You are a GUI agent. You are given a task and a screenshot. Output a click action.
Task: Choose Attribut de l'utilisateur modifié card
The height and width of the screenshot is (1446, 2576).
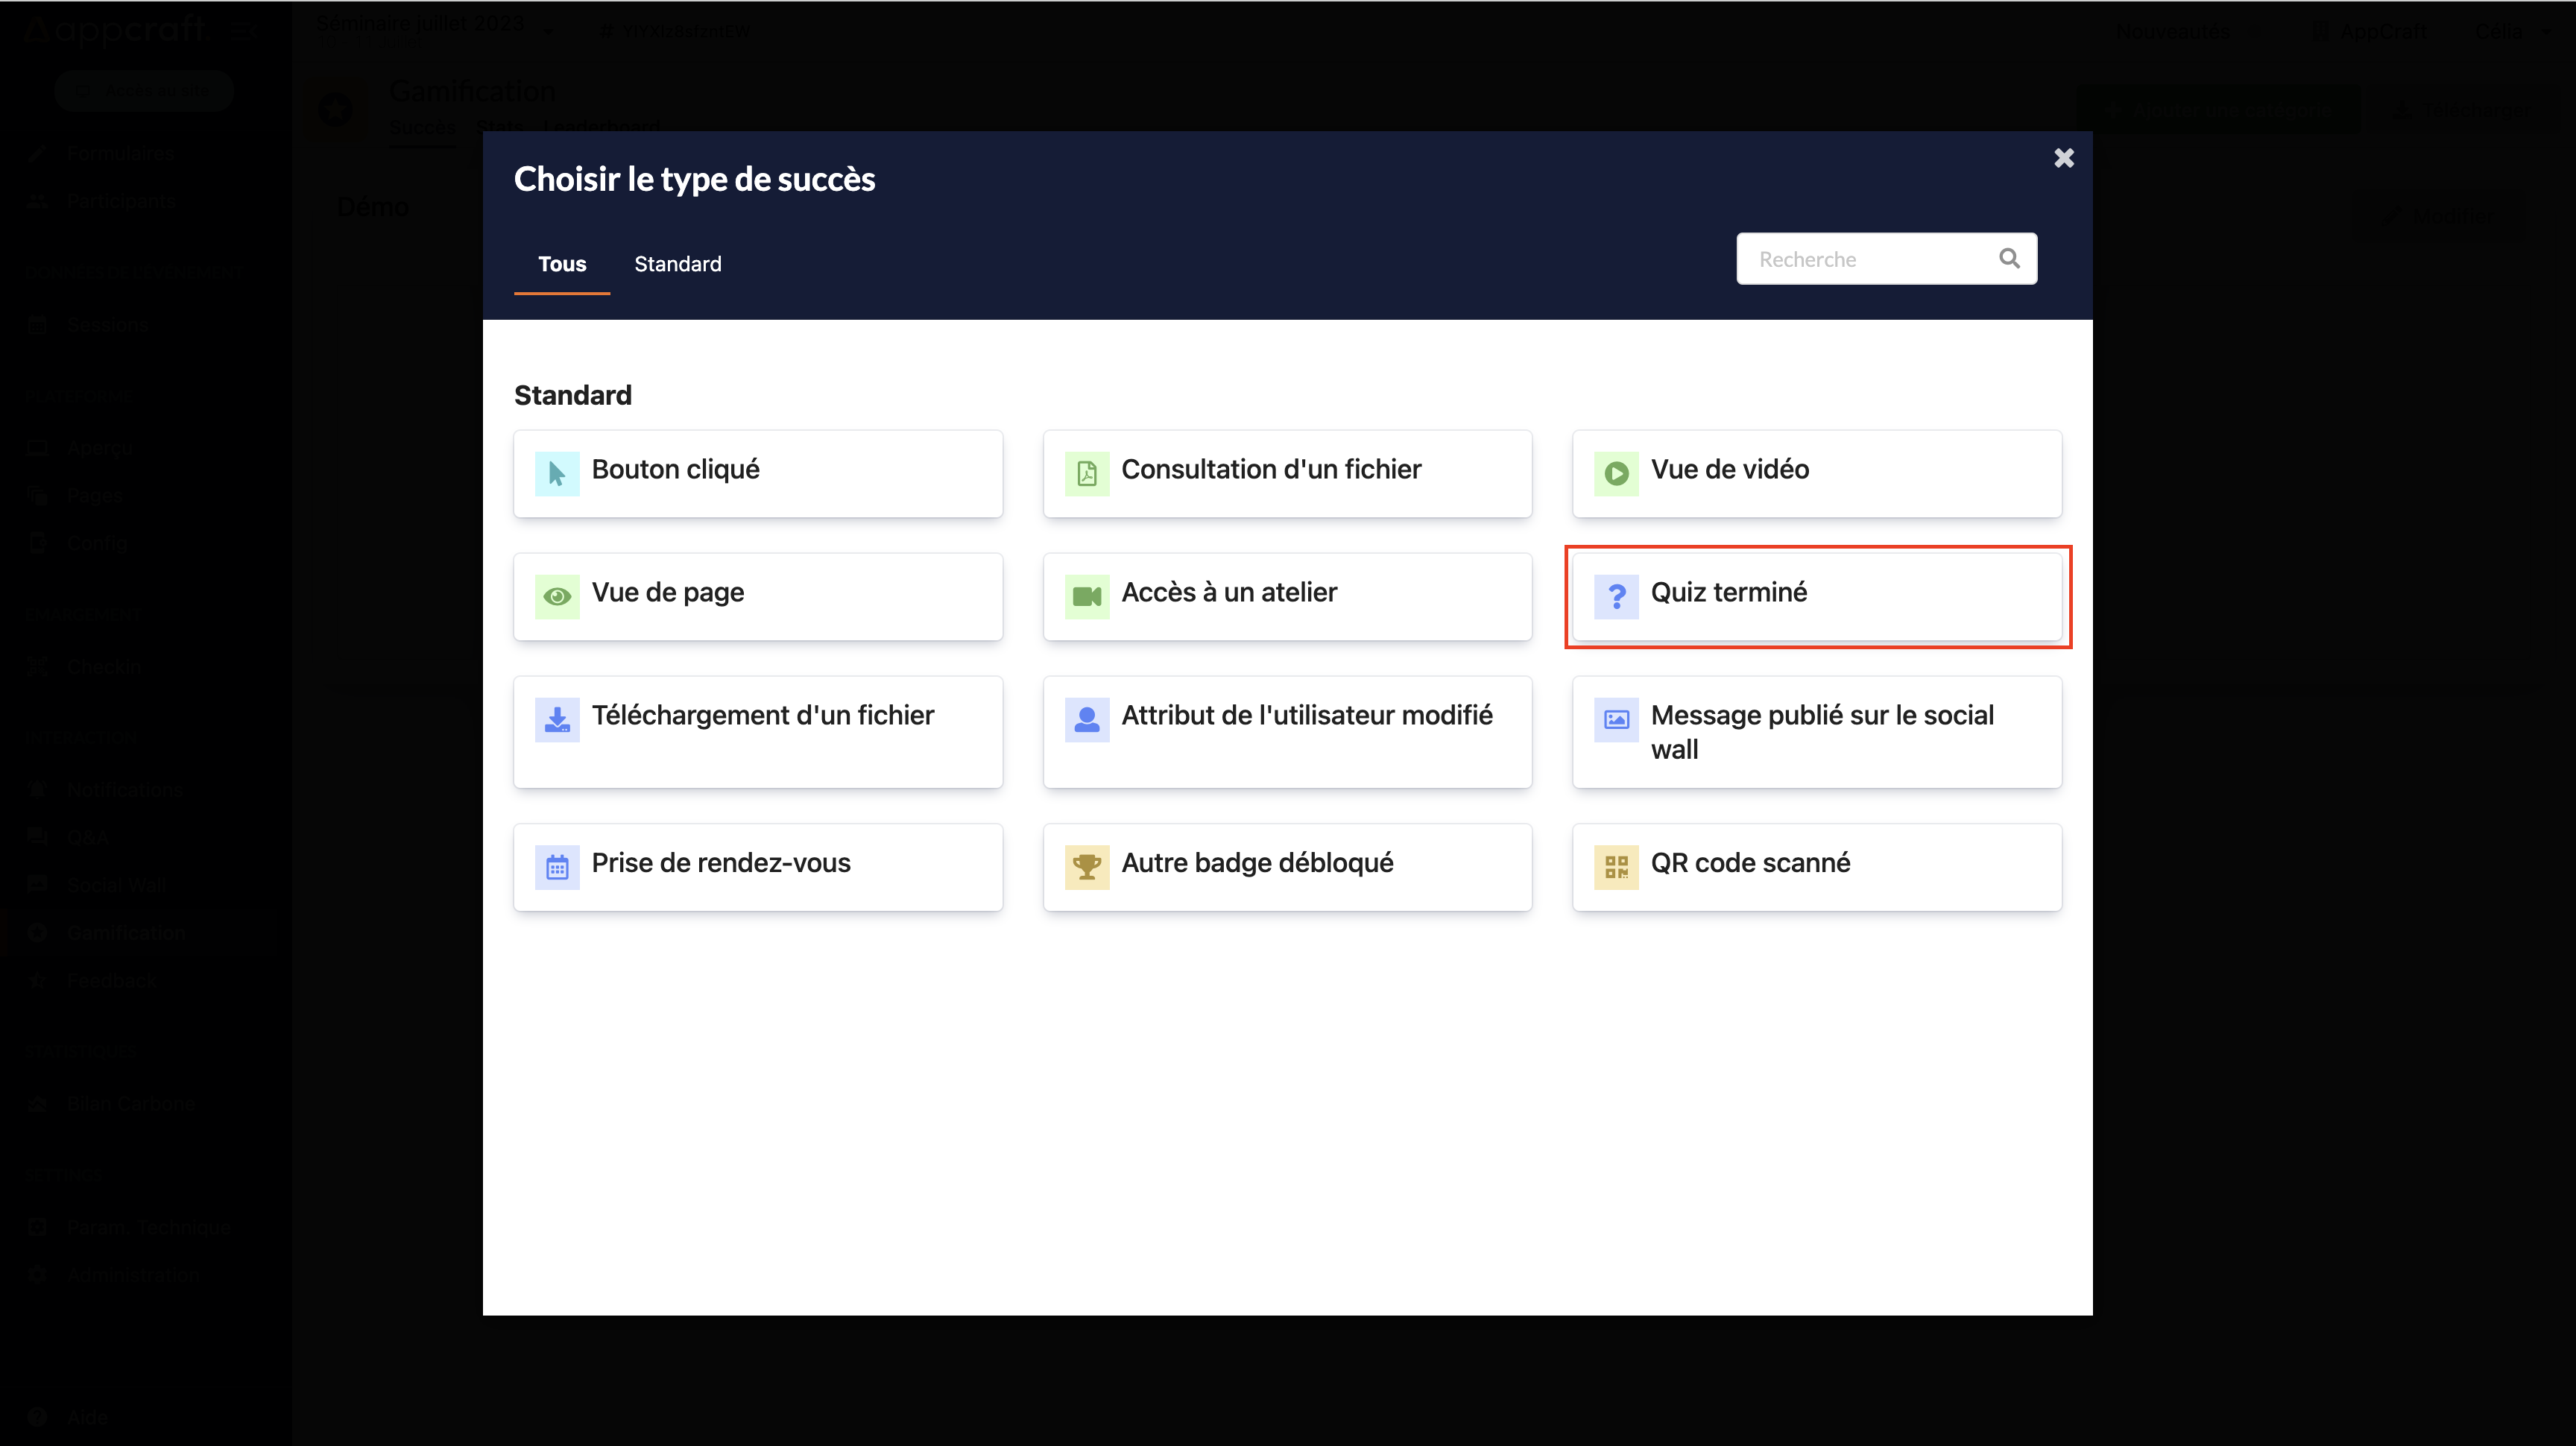(x=1287, y=732)
